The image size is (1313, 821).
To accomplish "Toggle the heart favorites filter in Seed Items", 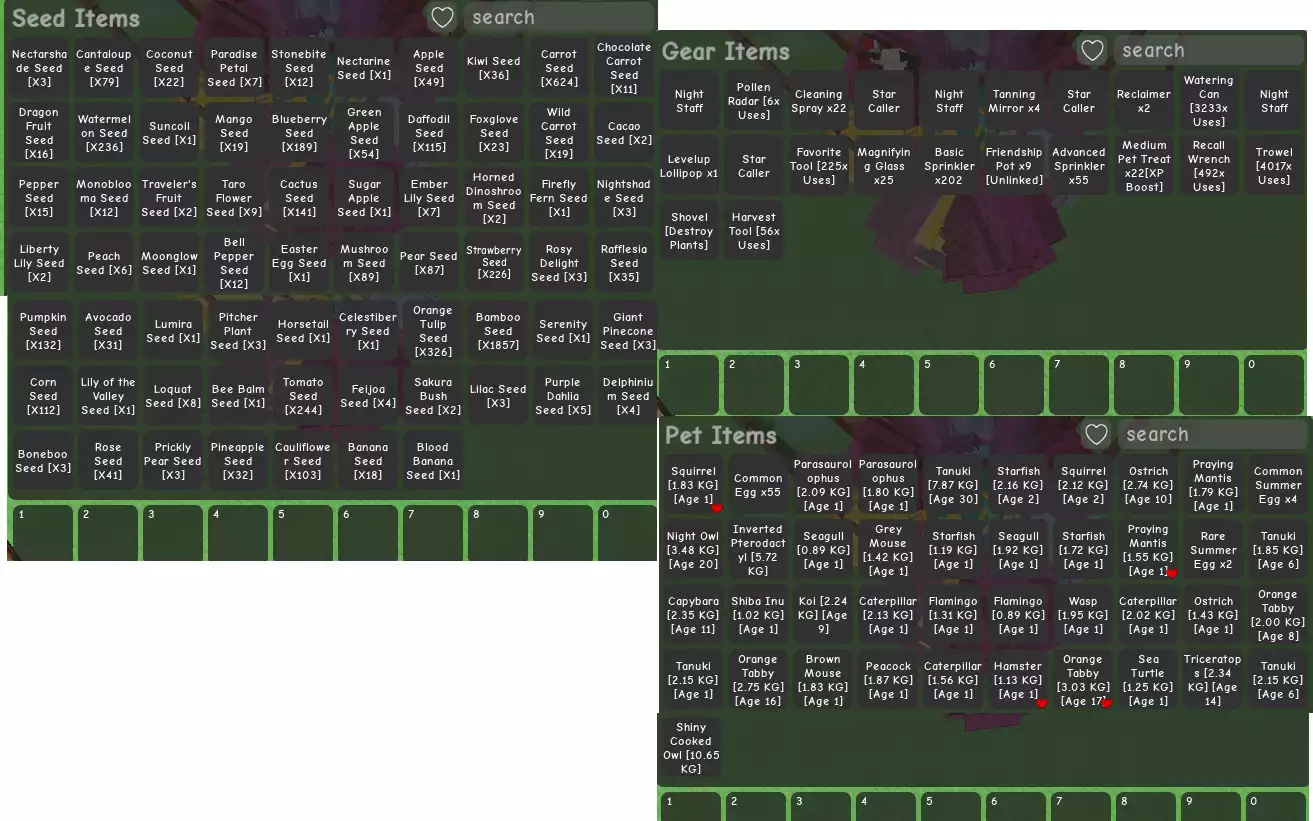I will point(442,18).
